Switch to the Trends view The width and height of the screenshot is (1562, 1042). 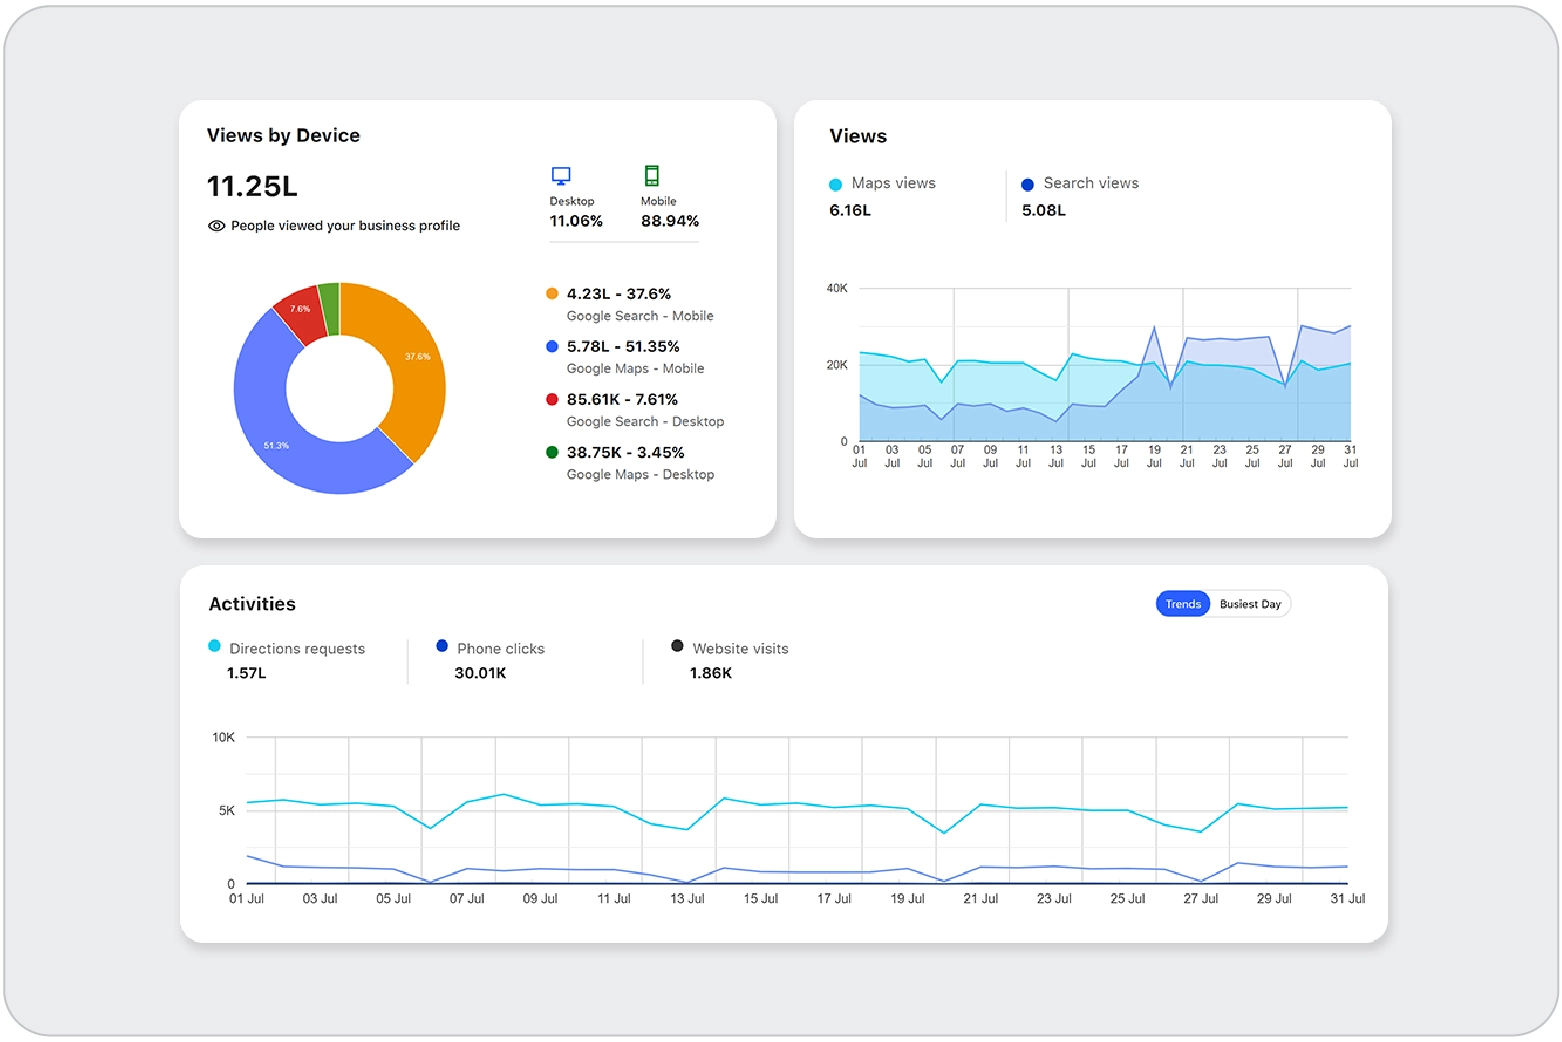tap(1183, 604)
